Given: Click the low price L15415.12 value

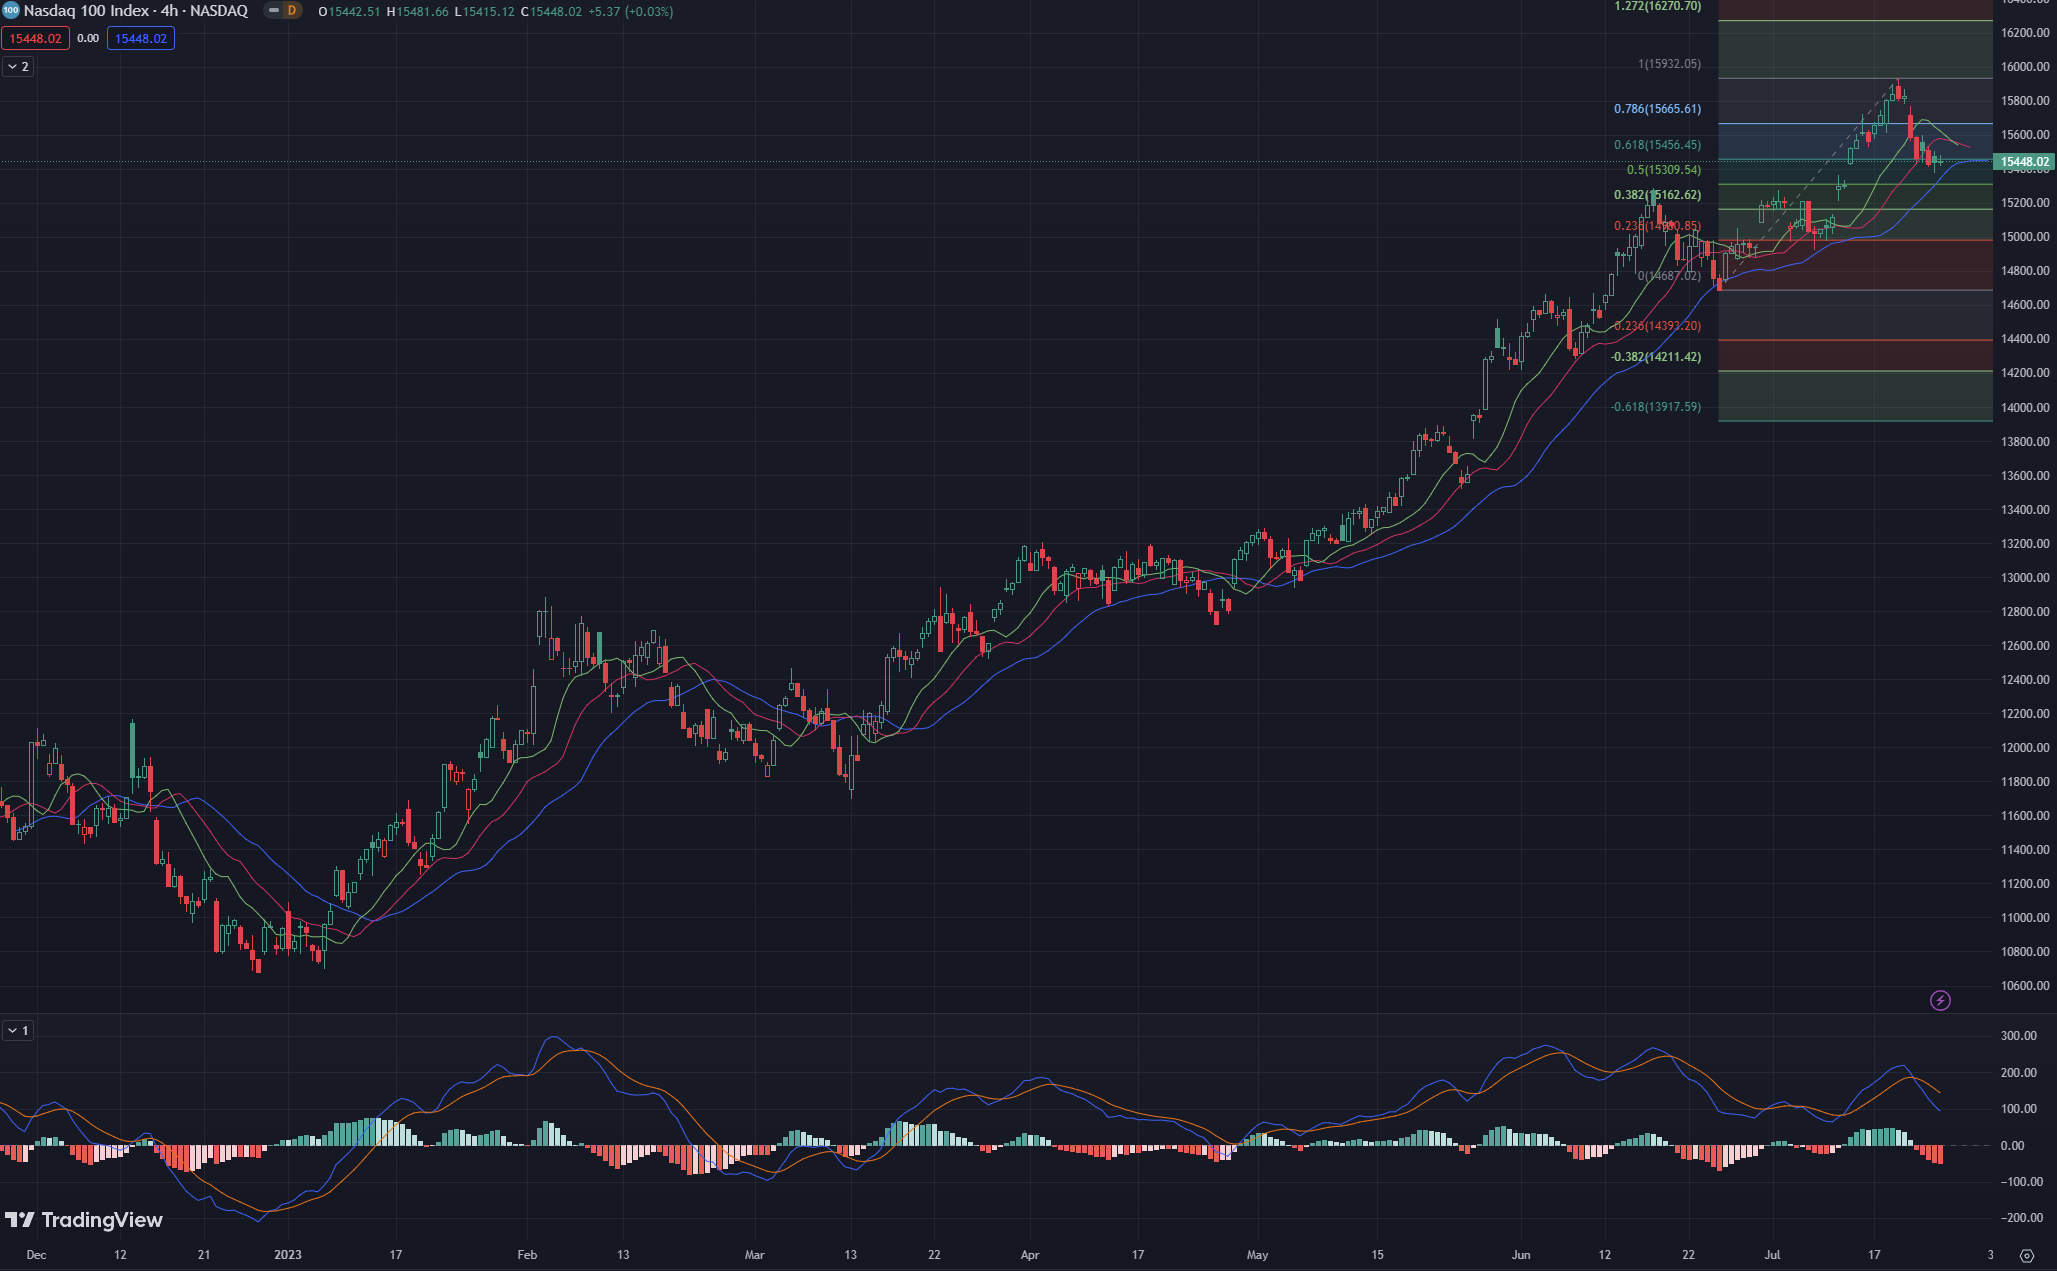Looking at the screenshot, I should click(484, 12).
